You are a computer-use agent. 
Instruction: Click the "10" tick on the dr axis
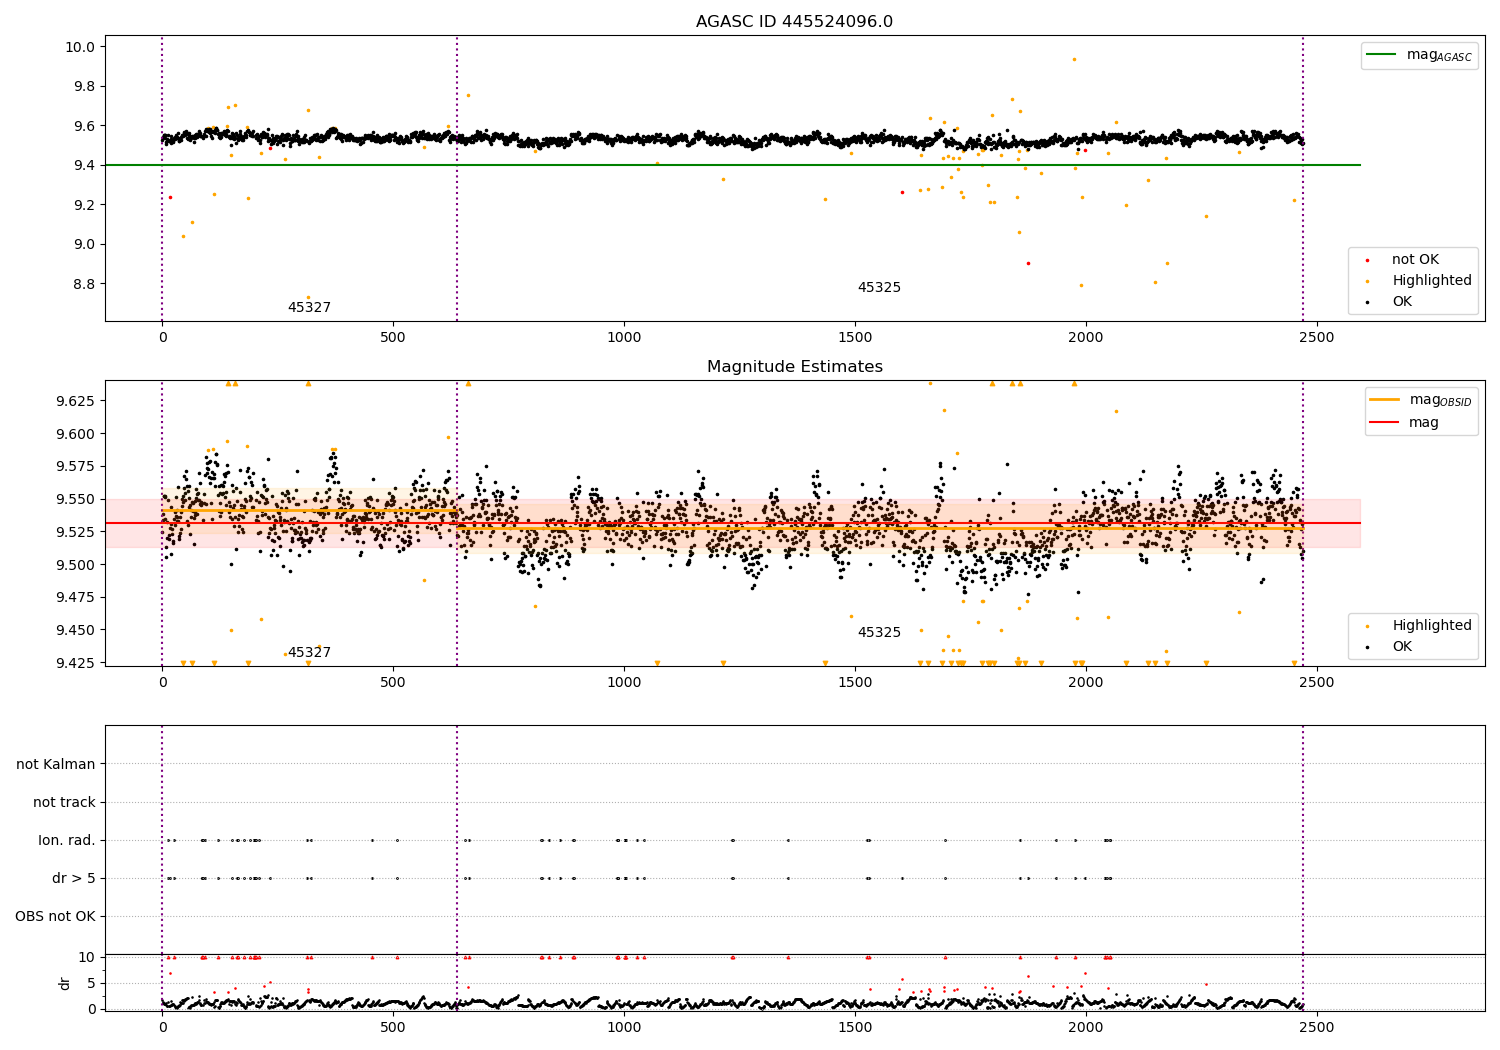[87, 957]
